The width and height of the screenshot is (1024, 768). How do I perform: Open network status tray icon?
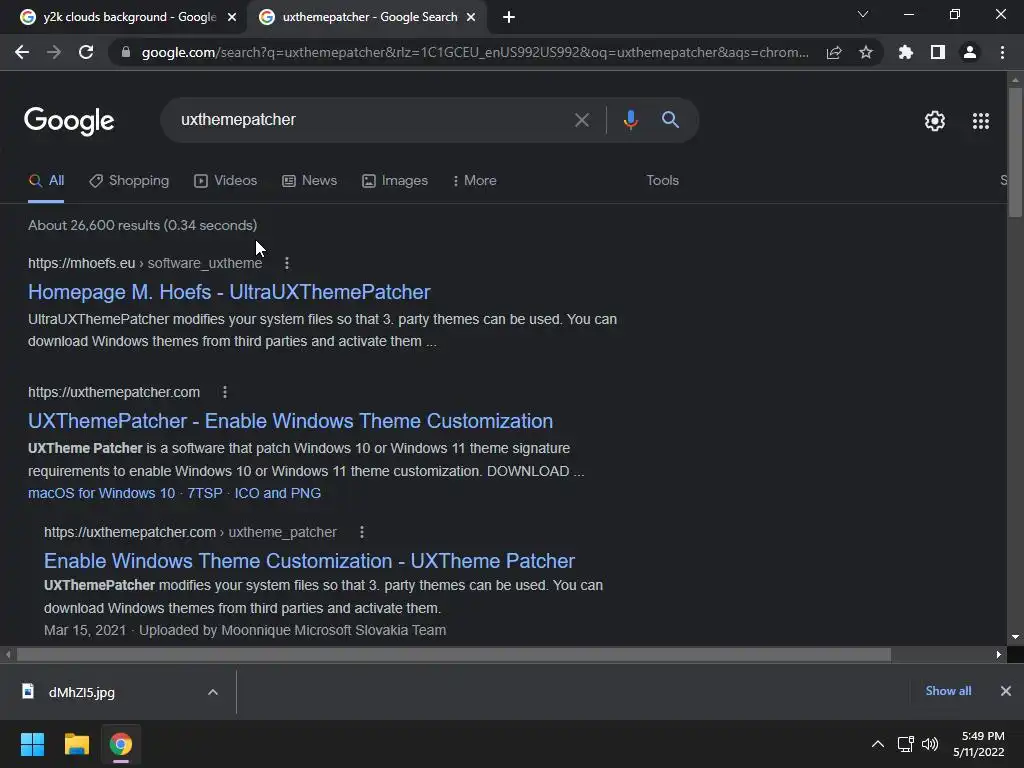click(x=905, y=744)
